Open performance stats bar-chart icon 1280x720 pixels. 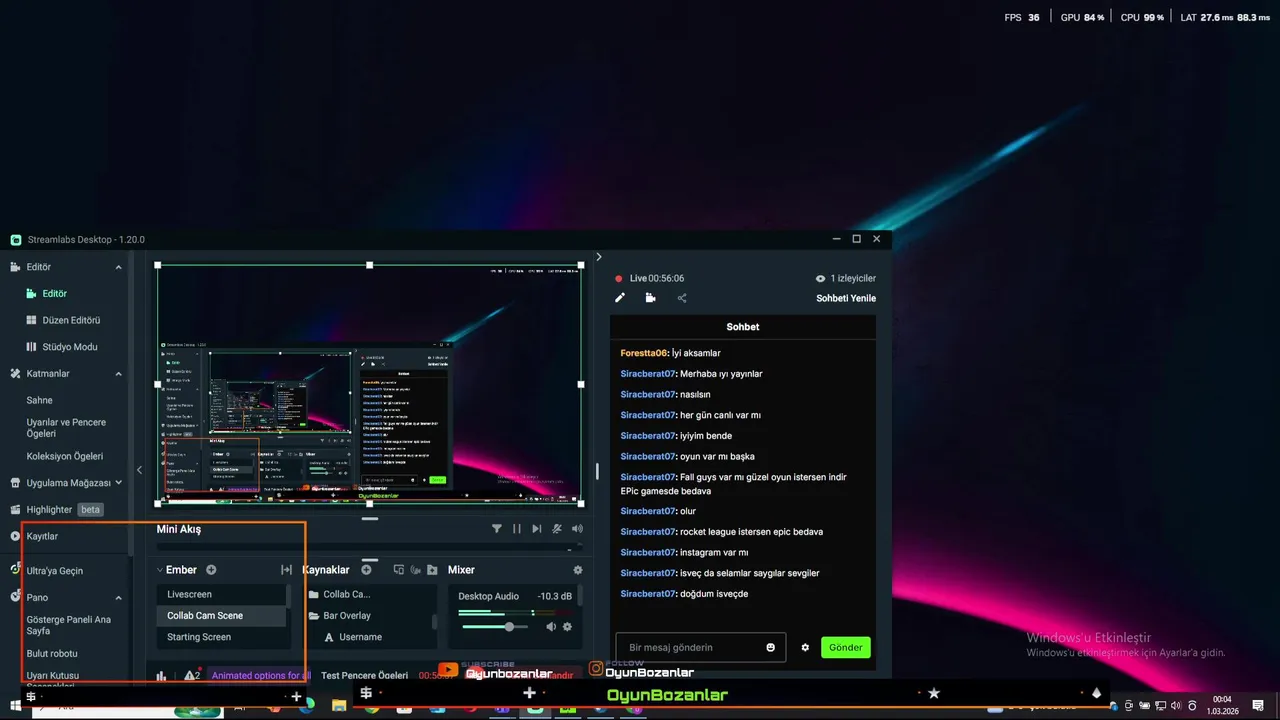pos(161,676)
